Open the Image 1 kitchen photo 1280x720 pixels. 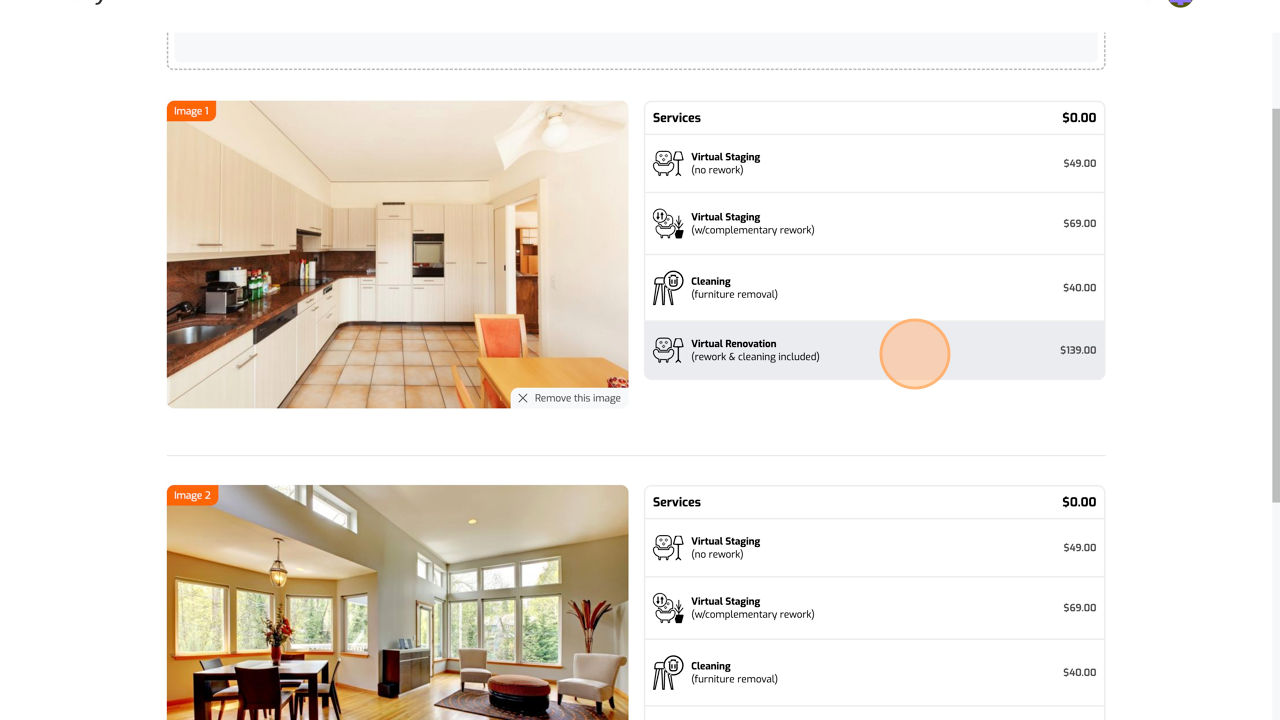pyautogui.click(x=397, y=254)
